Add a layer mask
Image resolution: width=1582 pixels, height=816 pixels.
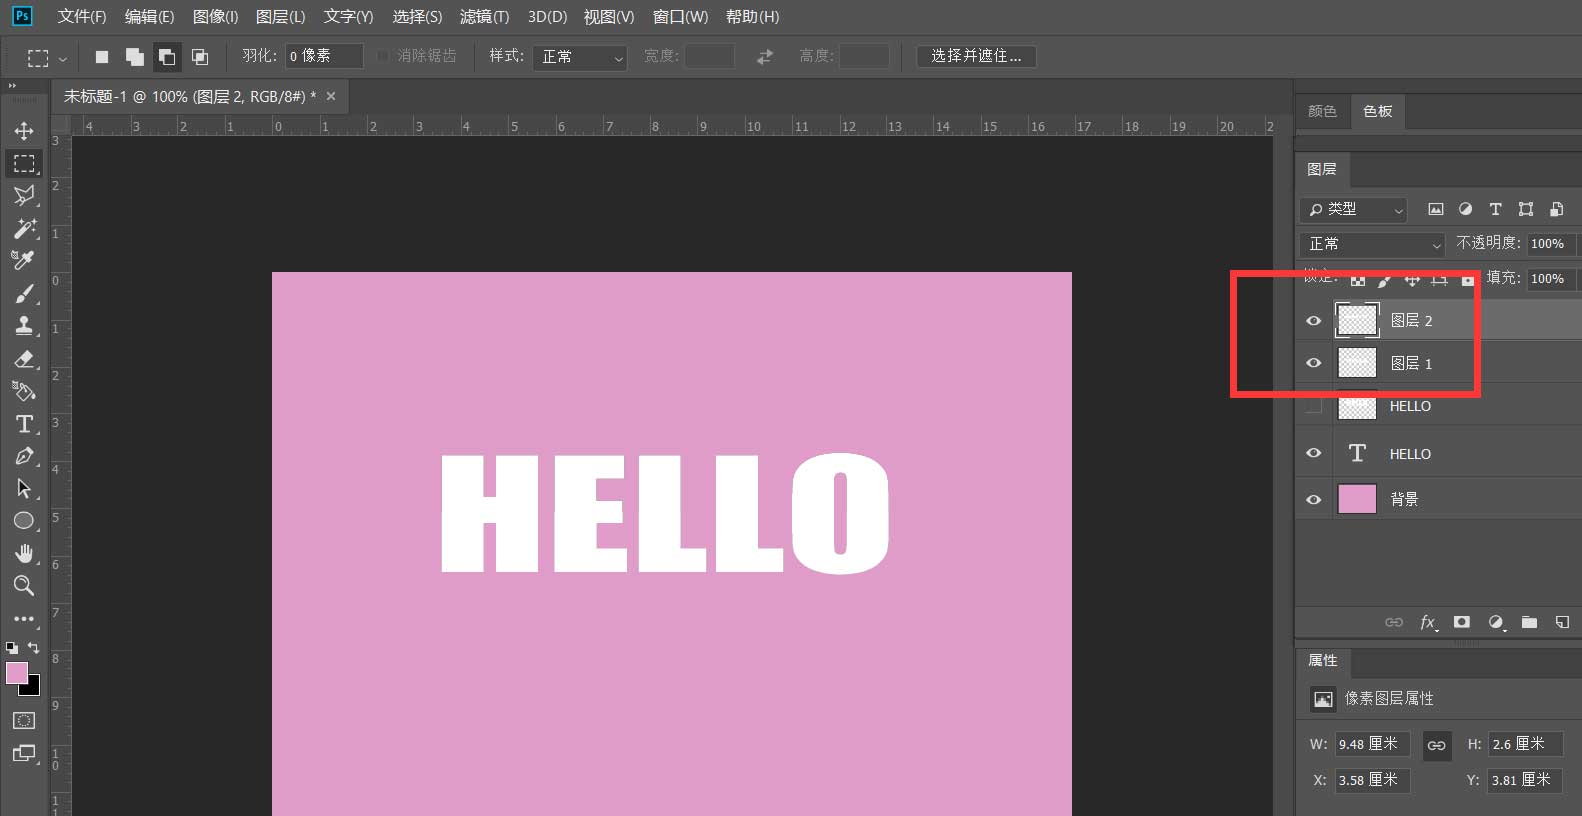[1462, 622]
